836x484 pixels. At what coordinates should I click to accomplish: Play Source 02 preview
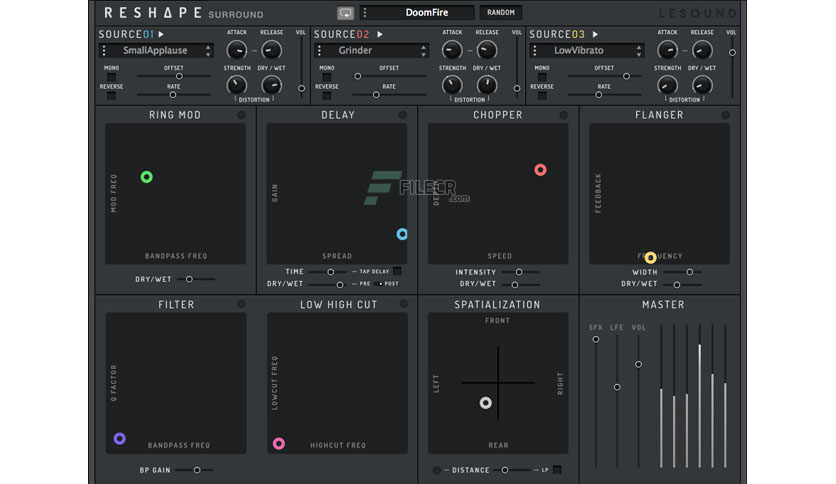[380, 34]
